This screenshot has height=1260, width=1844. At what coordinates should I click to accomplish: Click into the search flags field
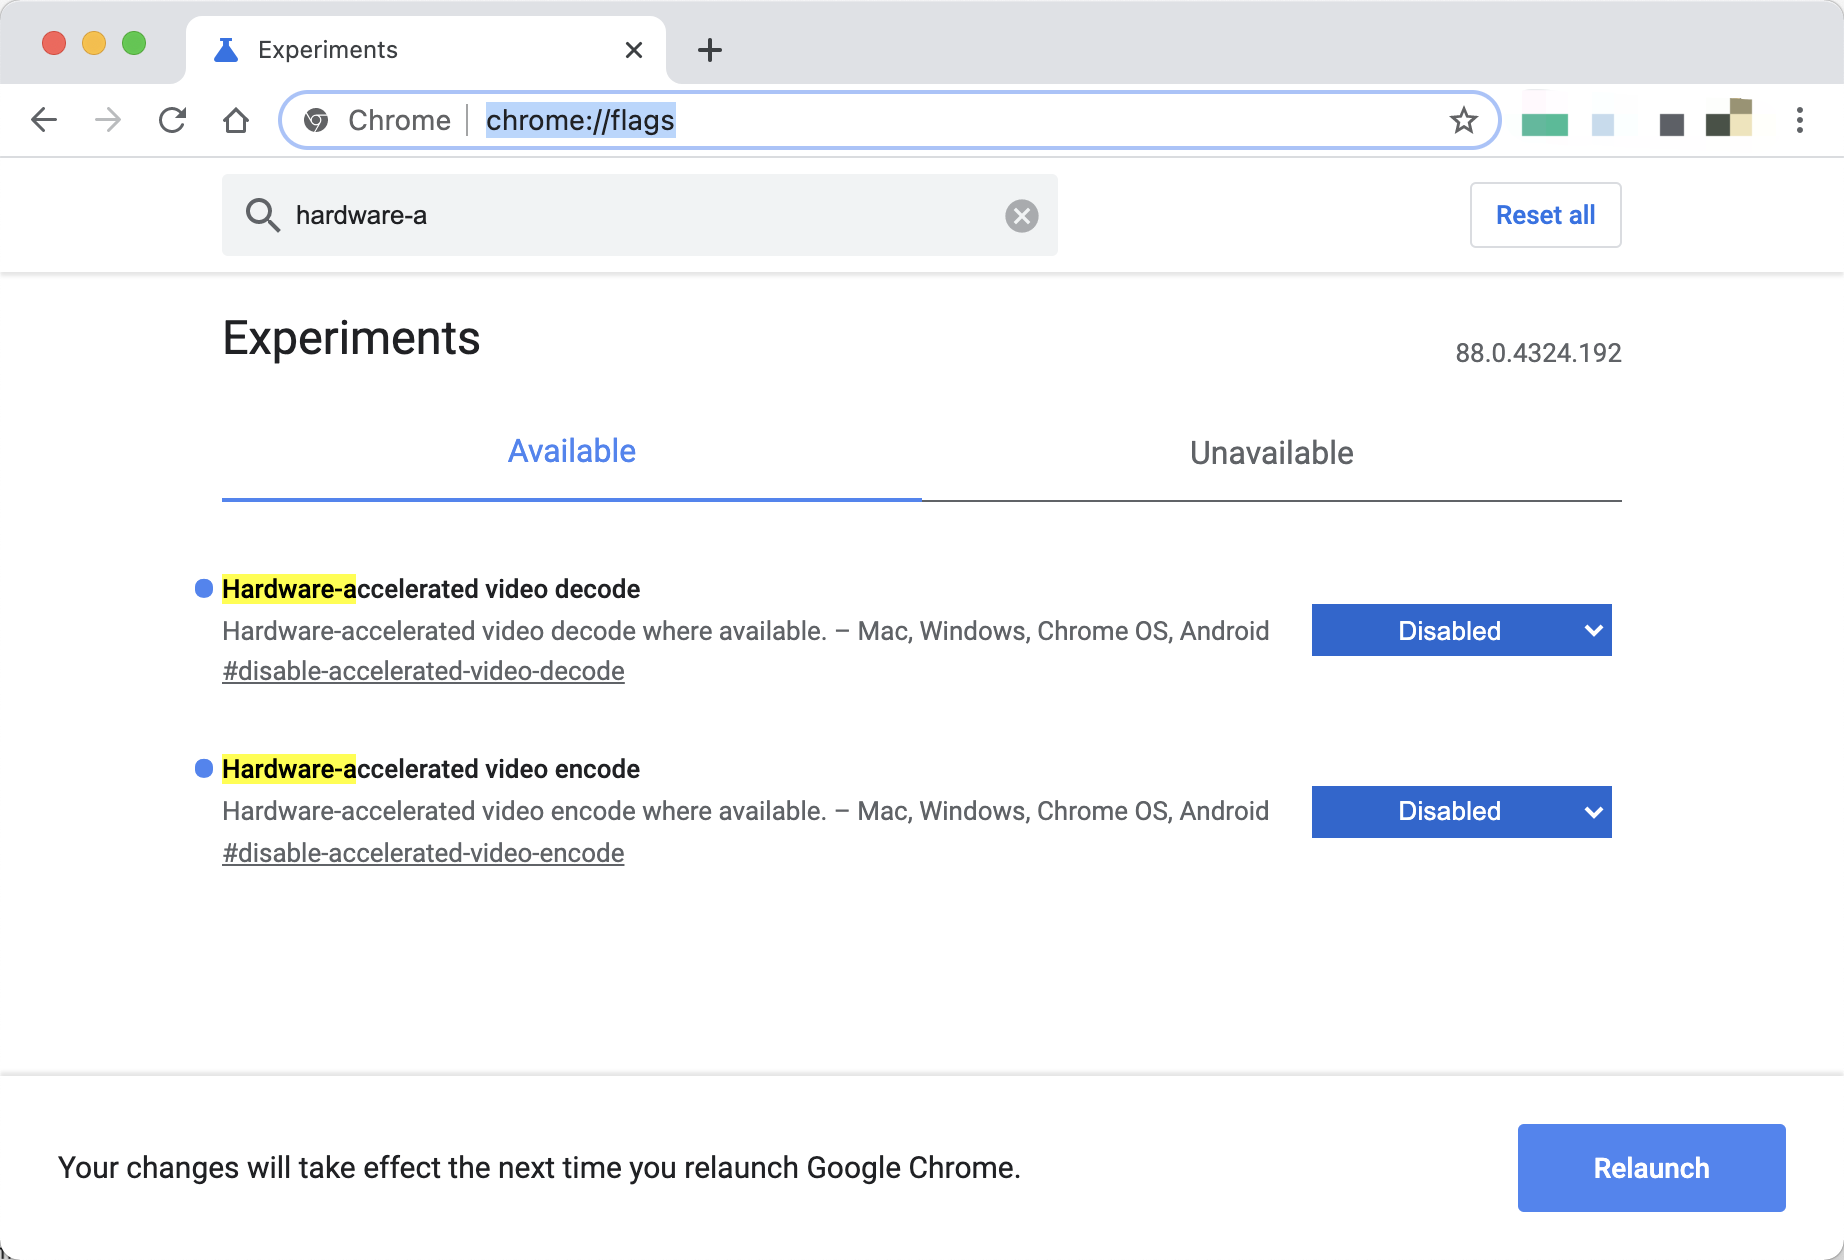(640, 216)
